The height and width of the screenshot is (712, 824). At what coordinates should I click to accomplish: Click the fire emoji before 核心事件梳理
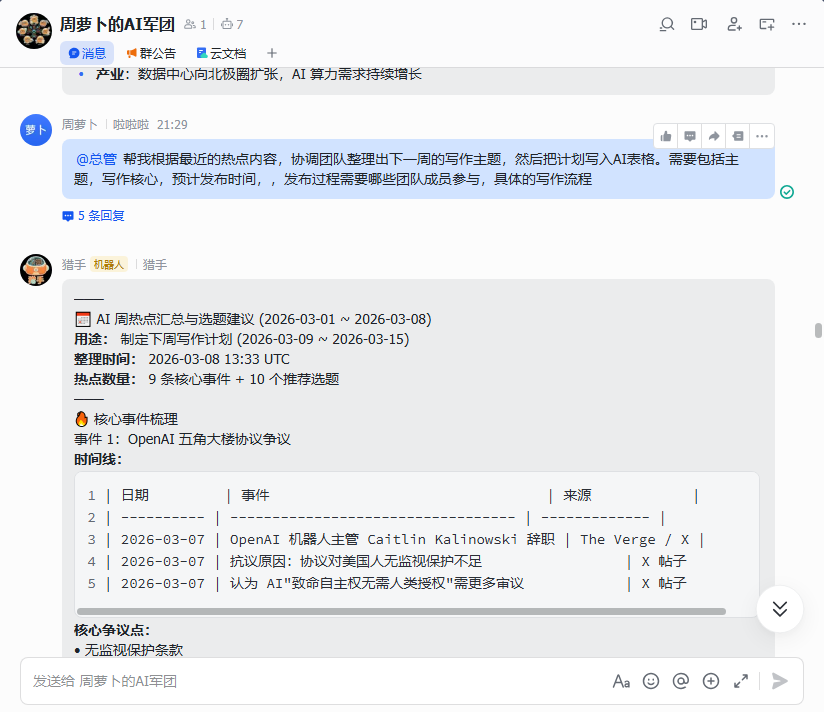pos(81,419)
